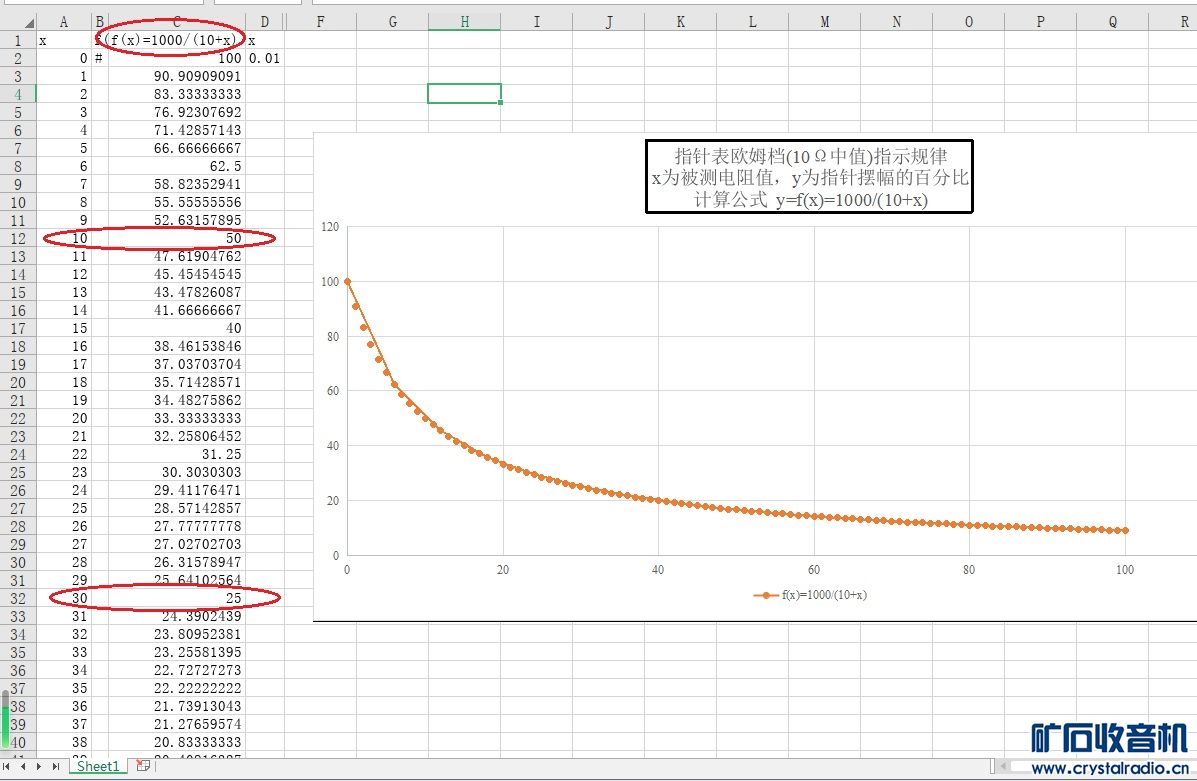The width and height of the screenshot is (1197, 781).
Task: Jump to the last sheet using navigation arrow
Action: click(56, 766)
